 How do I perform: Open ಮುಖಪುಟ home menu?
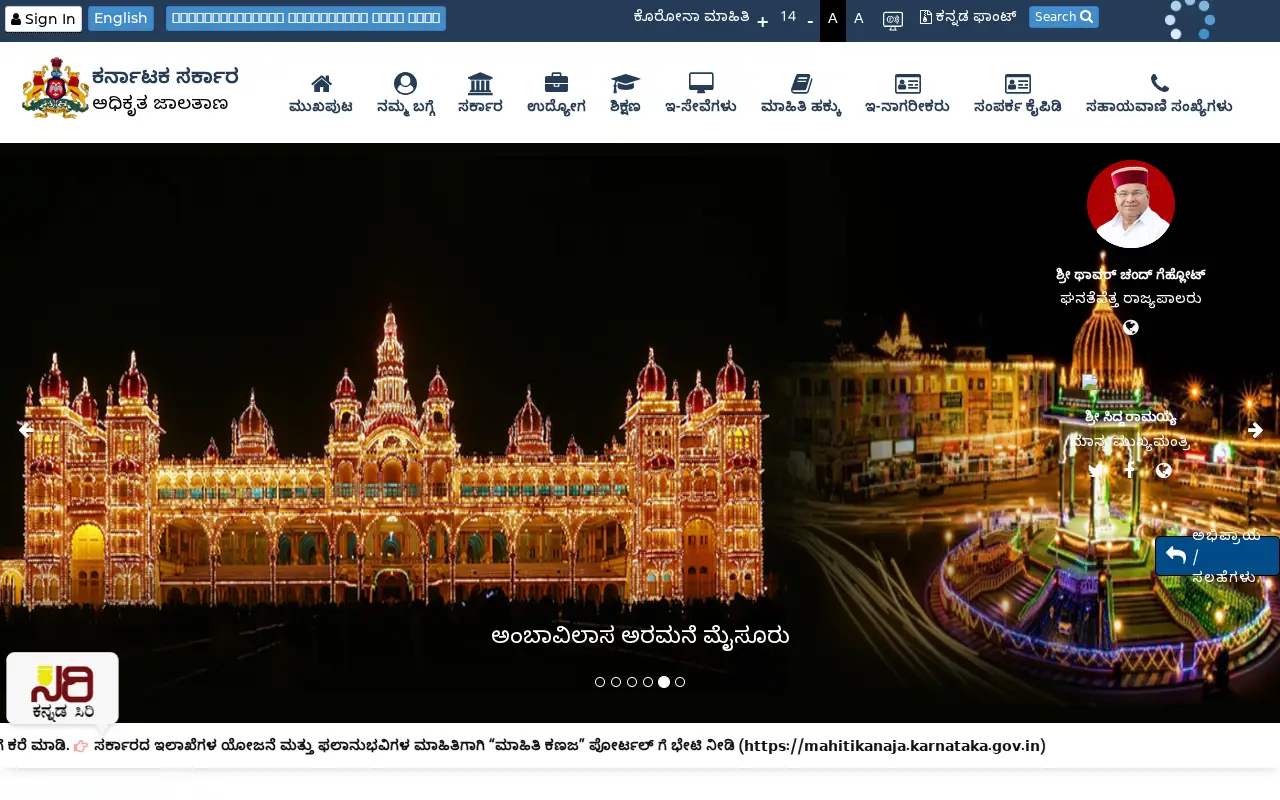click(x=321, y=95)
